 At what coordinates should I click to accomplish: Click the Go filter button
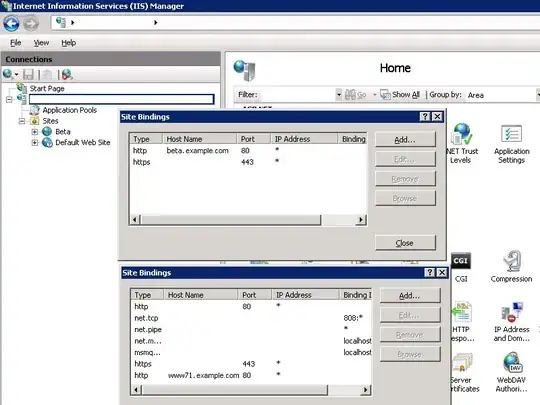point(355,95)
